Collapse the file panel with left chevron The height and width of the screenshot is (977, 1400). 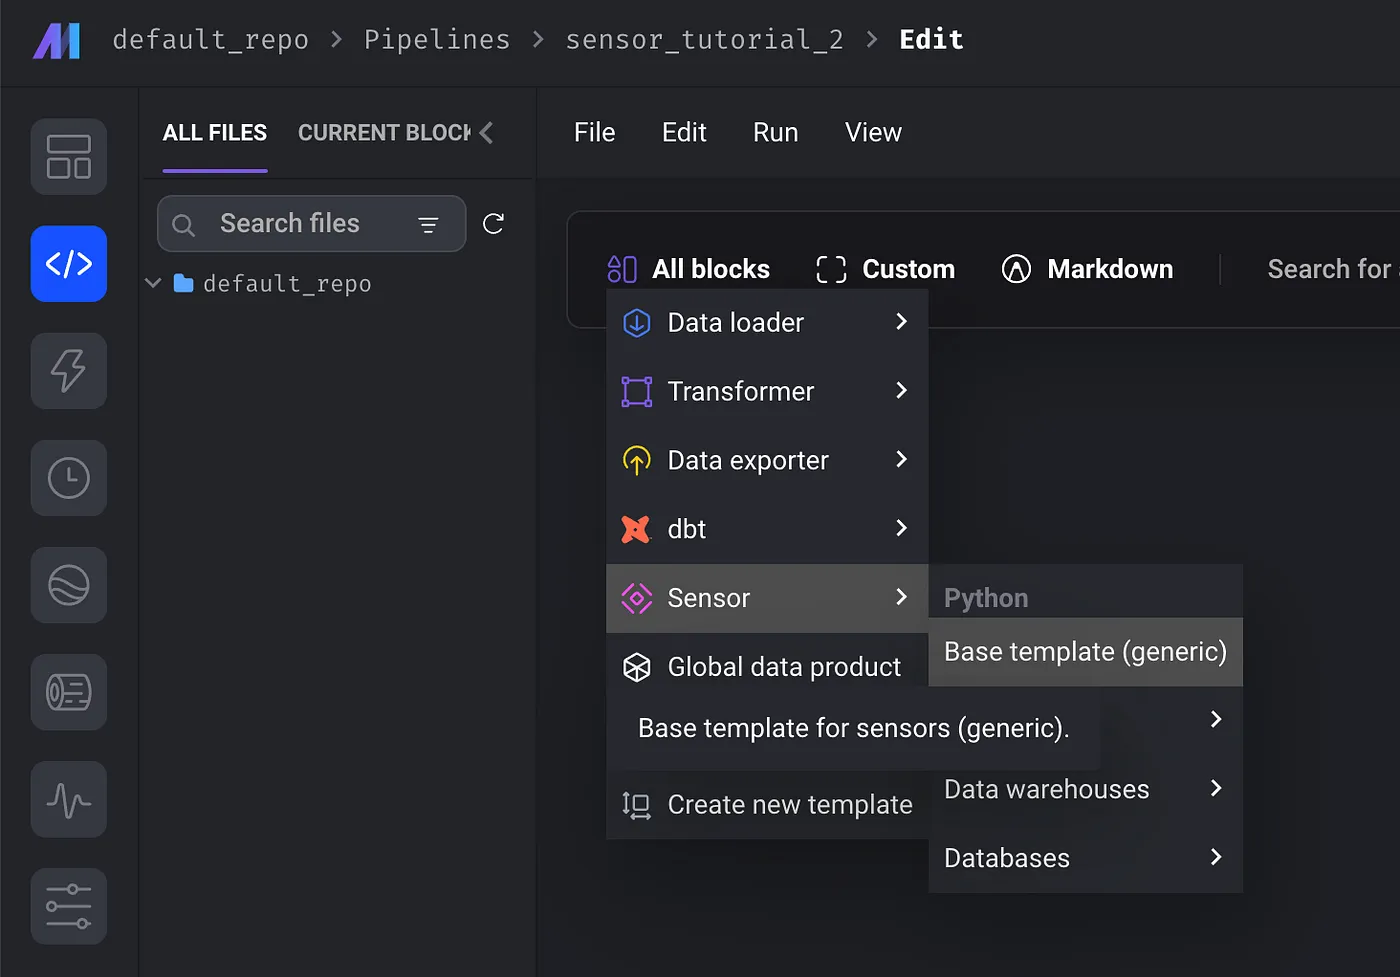pos(486,133)
